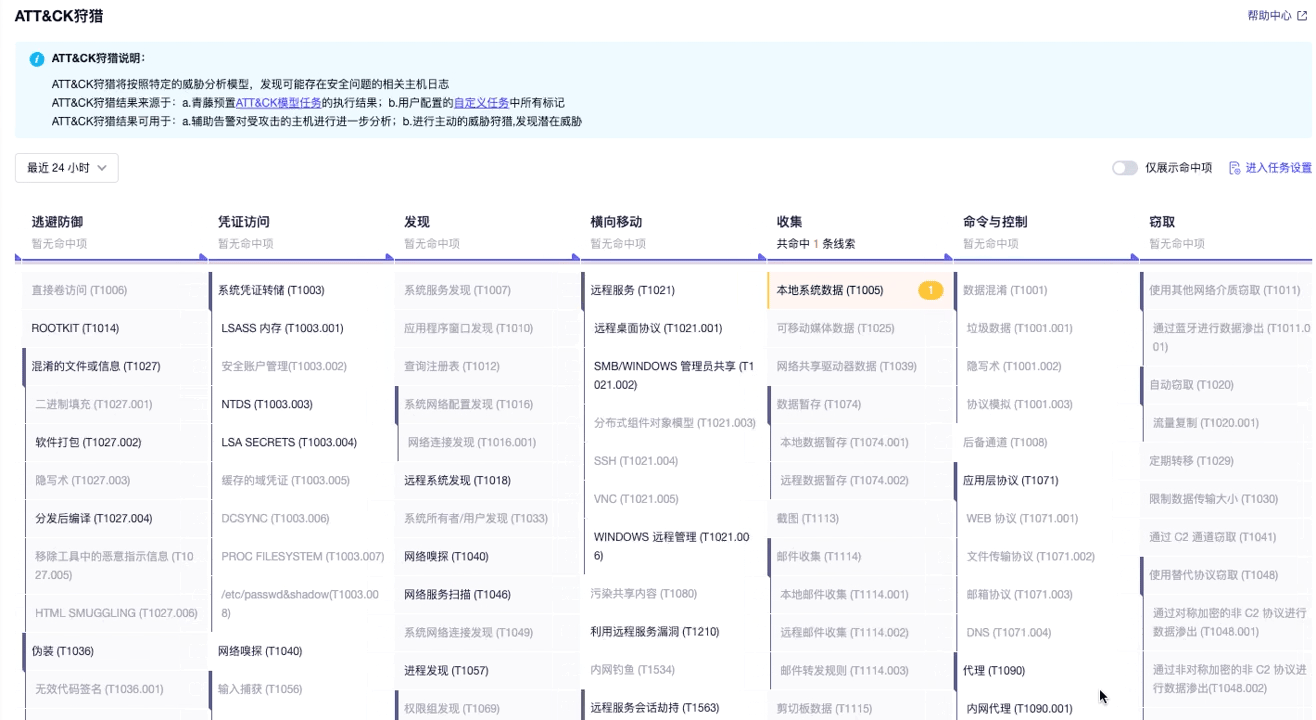Open technique 使用替代协议窃取 (T1048)
Screen dimensions: 1316x720
1213,575
